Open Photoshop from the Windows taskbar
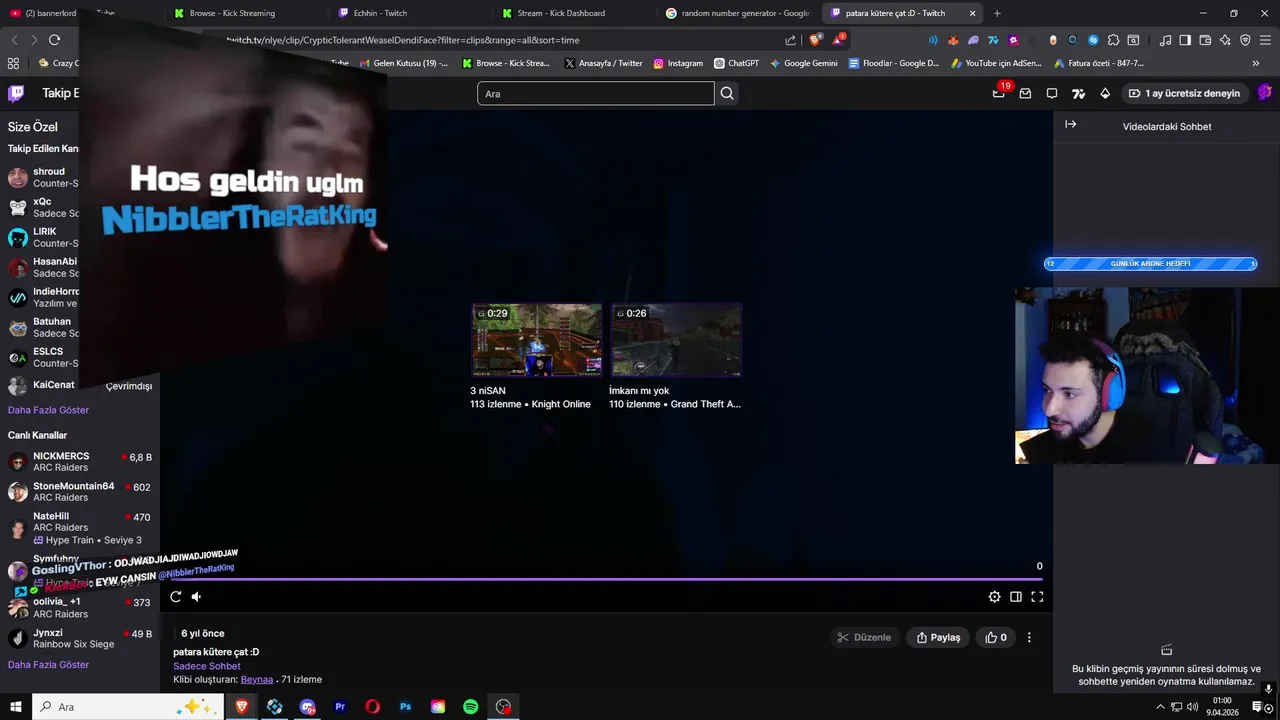Viewport: 1280px width, 720px height. tap(405, 707)
